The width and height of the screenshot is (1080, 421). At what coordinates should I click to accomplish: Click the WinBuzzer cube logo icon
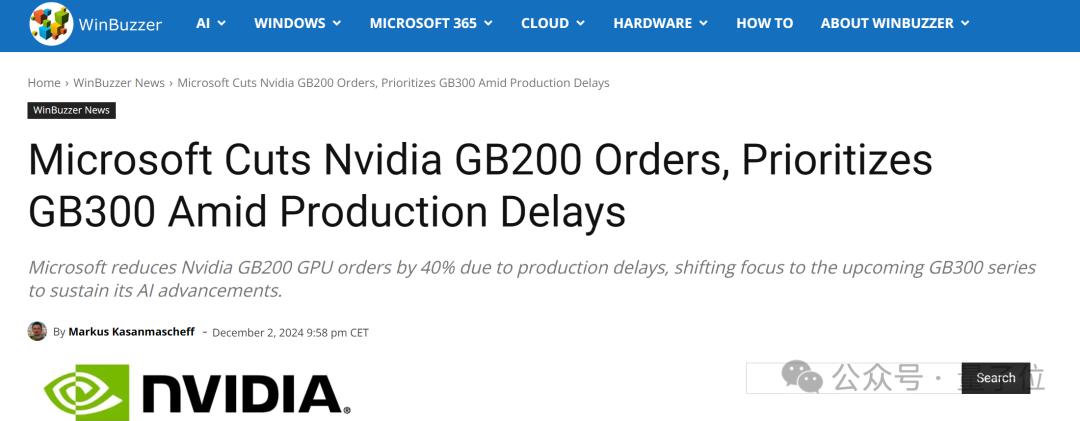[51, 24]
